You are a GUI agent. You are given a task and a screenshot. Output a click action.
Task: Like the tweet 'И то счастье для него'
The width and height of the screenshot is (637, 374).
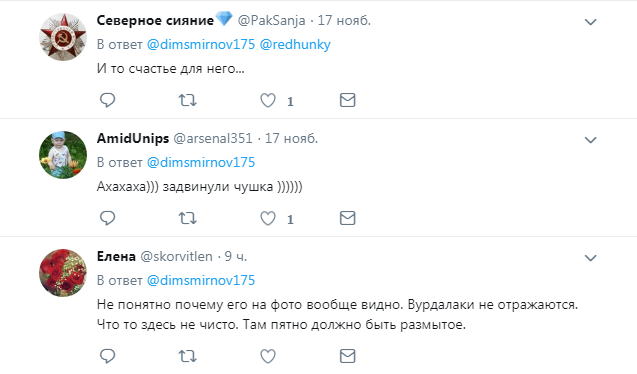click(268, 100)
